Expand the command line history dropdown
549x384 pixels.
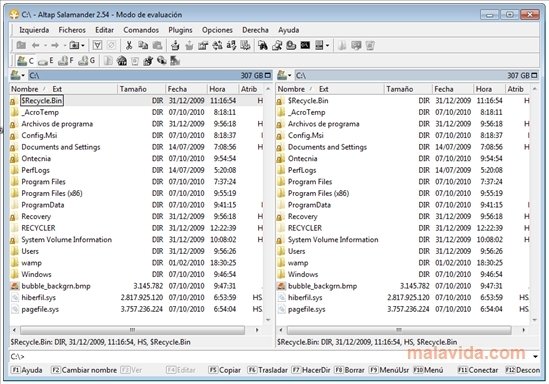click(535, 357)
